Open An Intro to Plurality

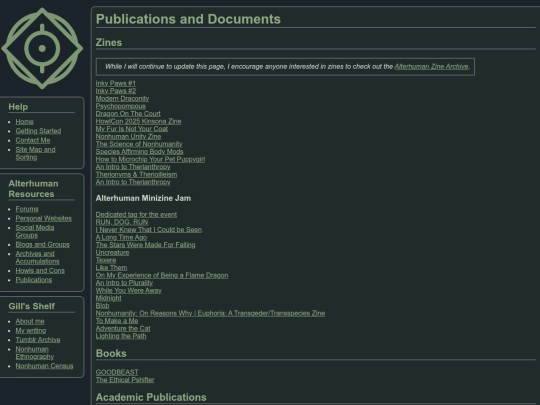pyautogui.click(x=124, y=283)
